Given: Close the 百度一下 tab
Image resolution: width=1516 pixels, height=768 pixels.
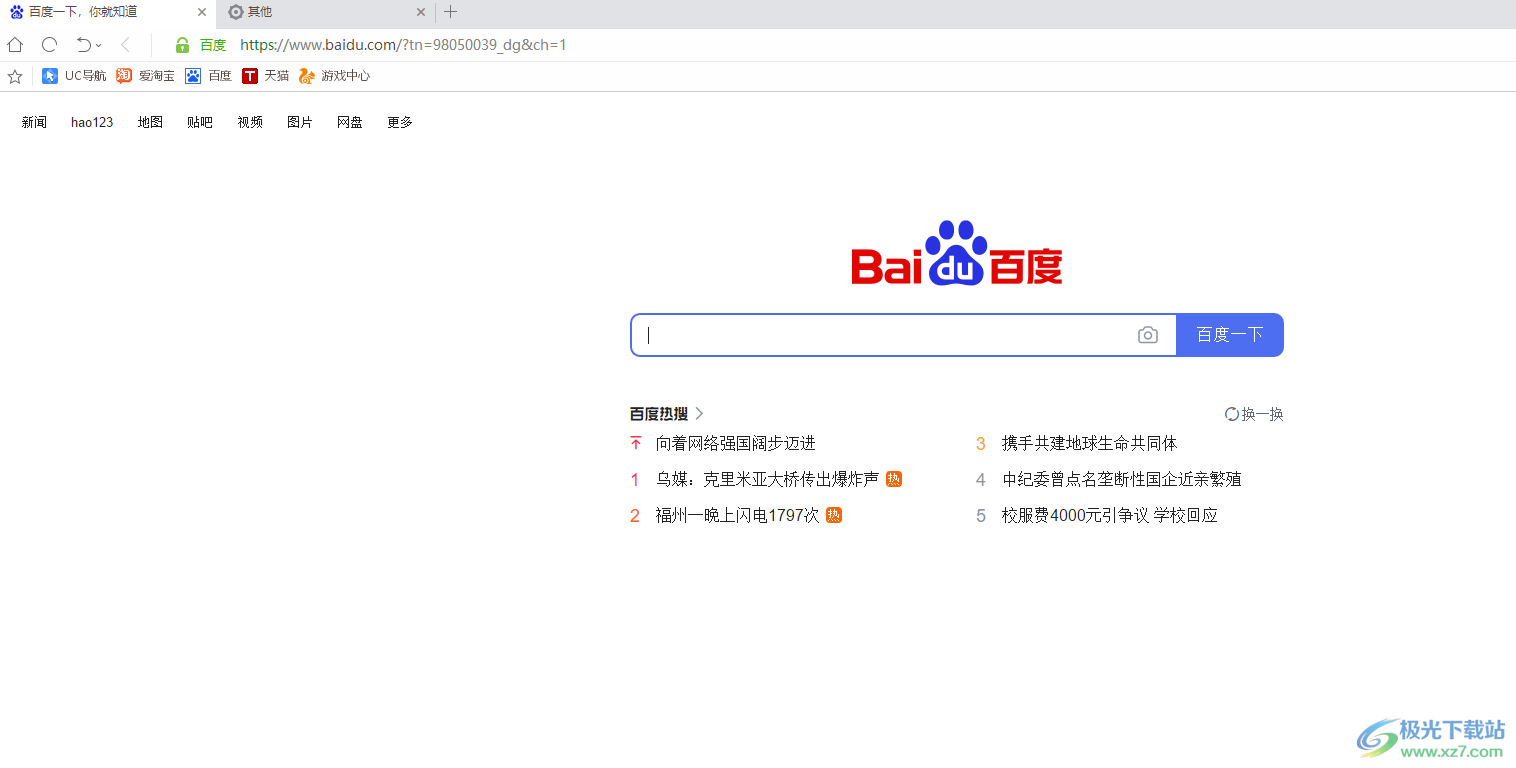Looking at the screenshot, I should click(x=202, y=12).
